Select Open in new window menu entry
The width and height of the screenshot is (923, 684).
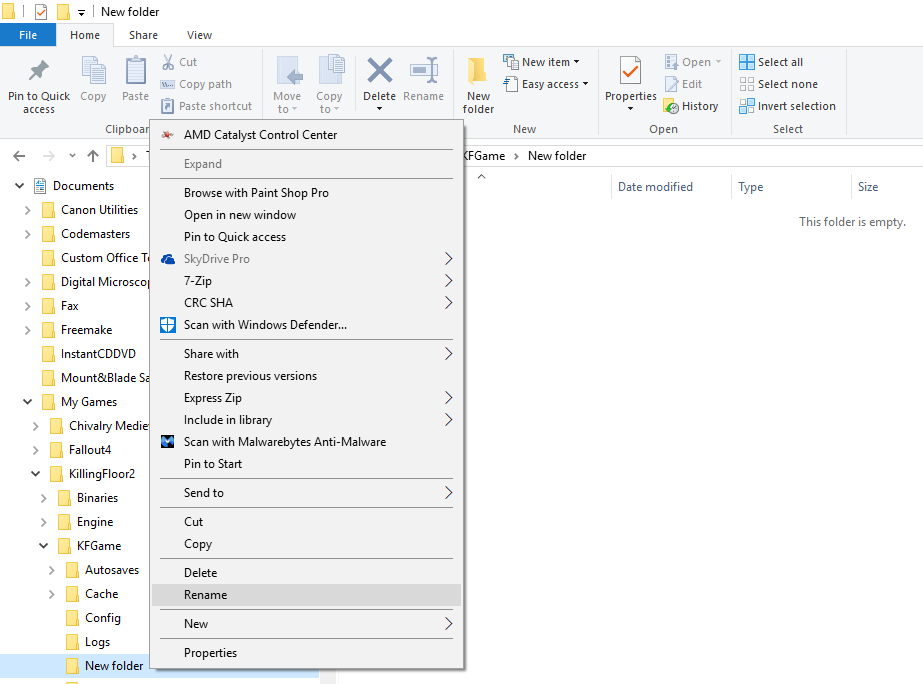[306, 215]
